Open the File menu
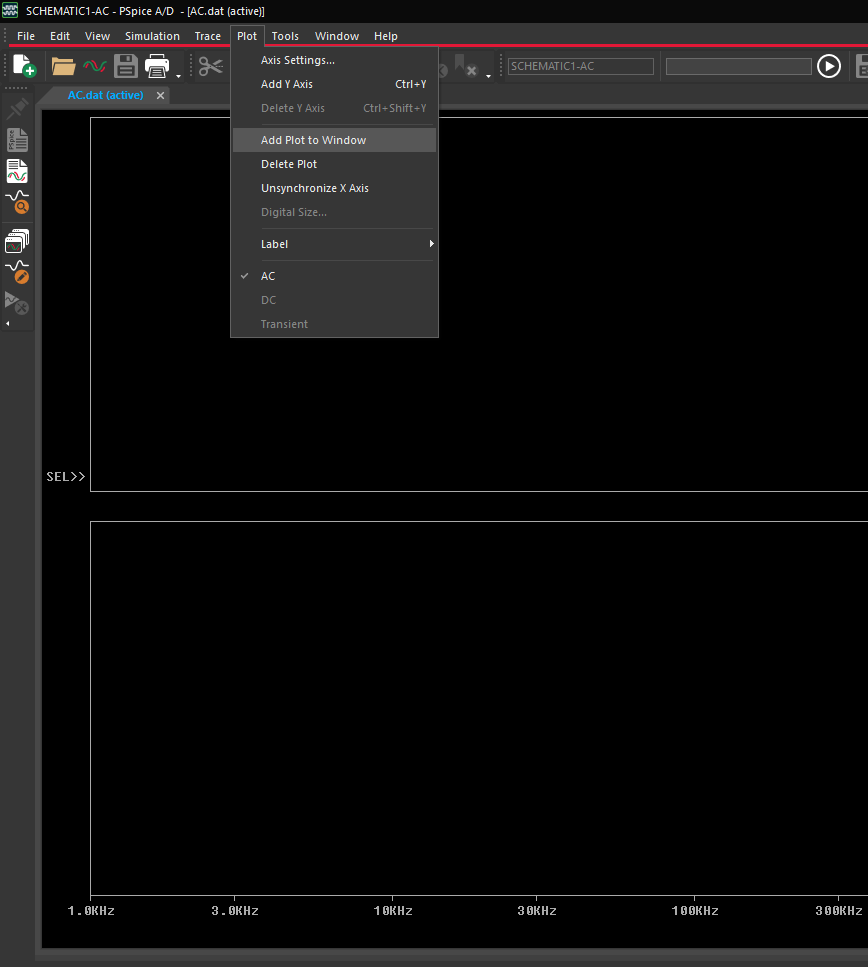The width and height of the screenshot is (868, 967). [26, 36]
